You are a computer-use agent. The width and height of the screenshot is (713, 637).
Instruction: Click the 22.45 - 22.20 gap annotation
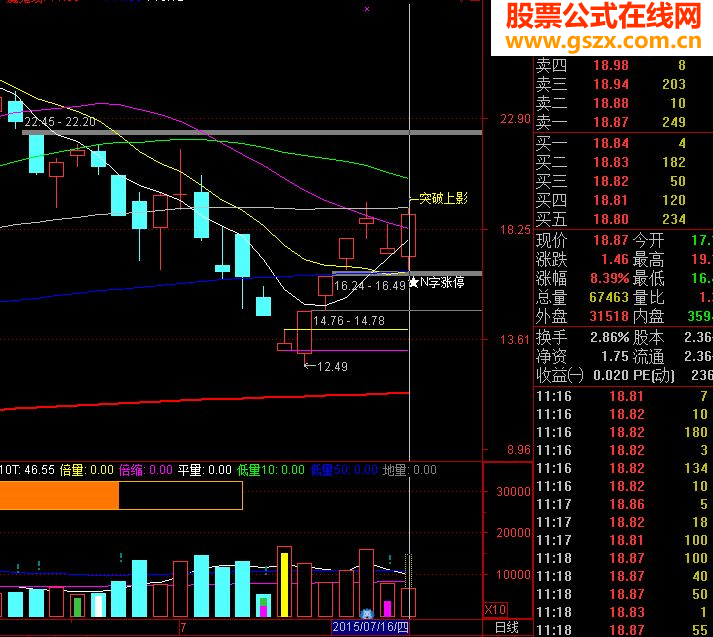(60, 122)
